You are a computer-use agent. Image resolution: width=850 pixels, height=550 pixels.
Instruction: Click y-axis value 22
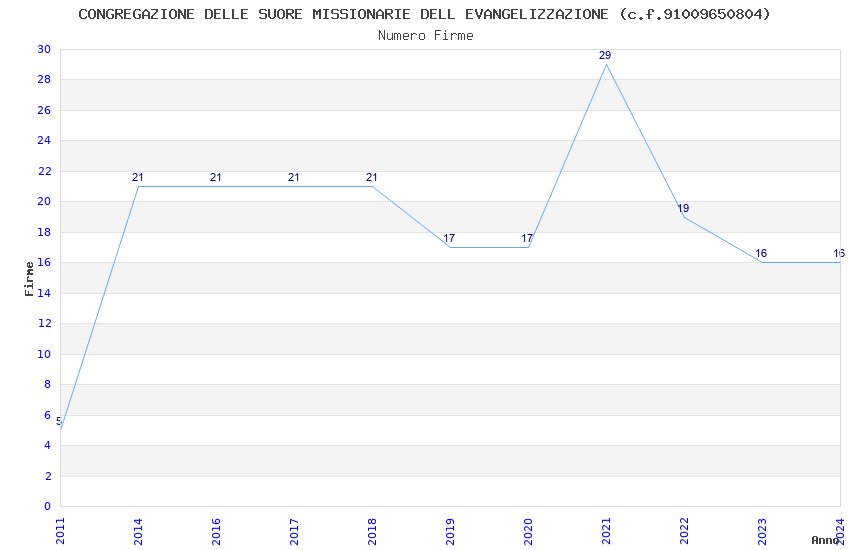(x=44, y=171)
